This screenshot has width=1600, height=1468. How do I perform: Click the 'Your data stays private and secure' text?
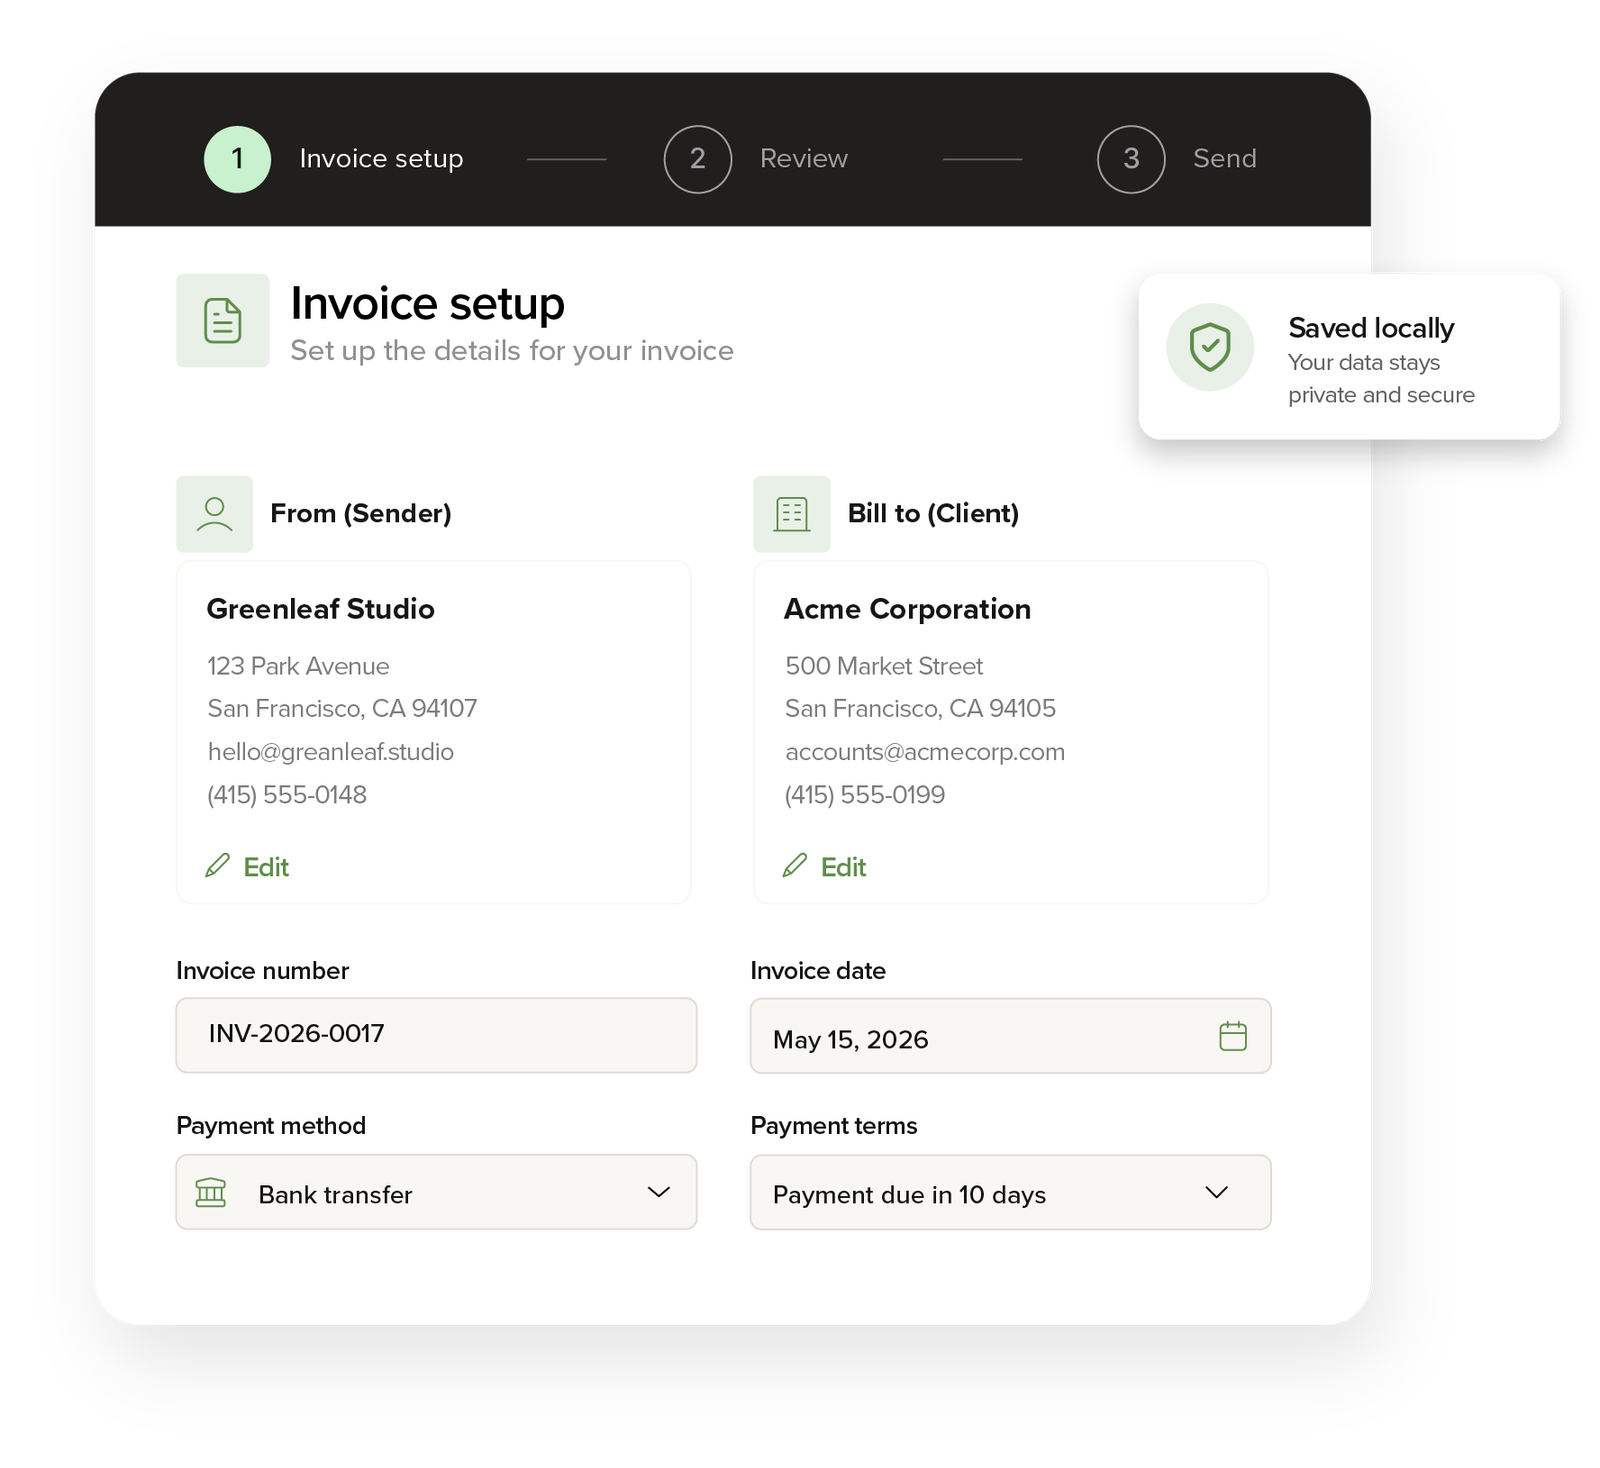tap(1381, 379)
